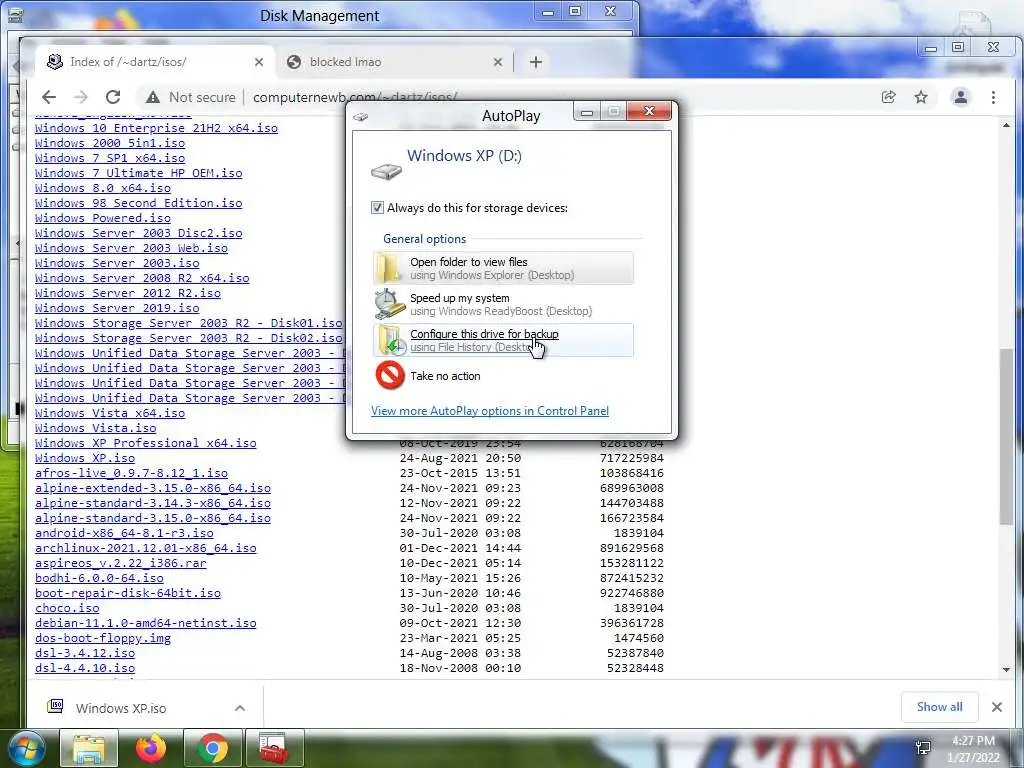This screenshot has height=768, width=1024.
Task: Click the Open folder icon in AutoPlay
Action: tap(389, 268)
